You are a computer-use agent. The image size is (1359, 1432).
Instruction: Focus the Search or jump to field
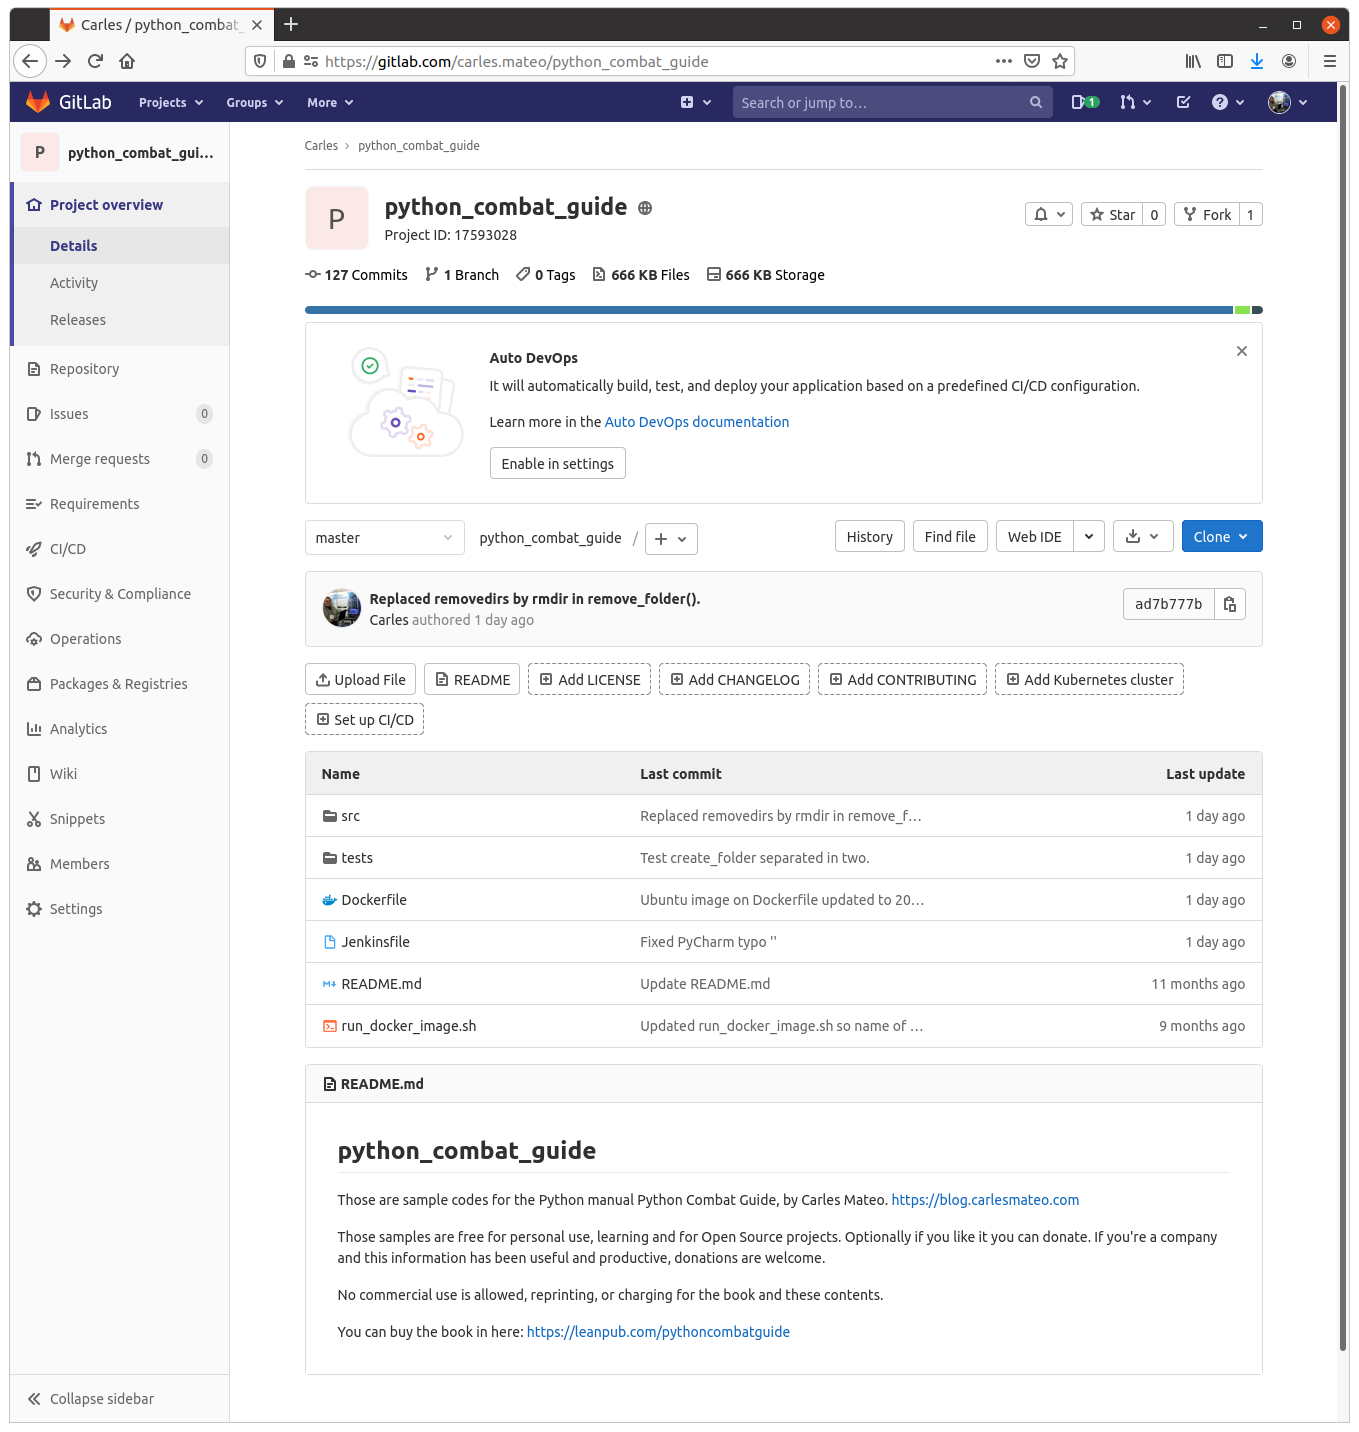892,102
